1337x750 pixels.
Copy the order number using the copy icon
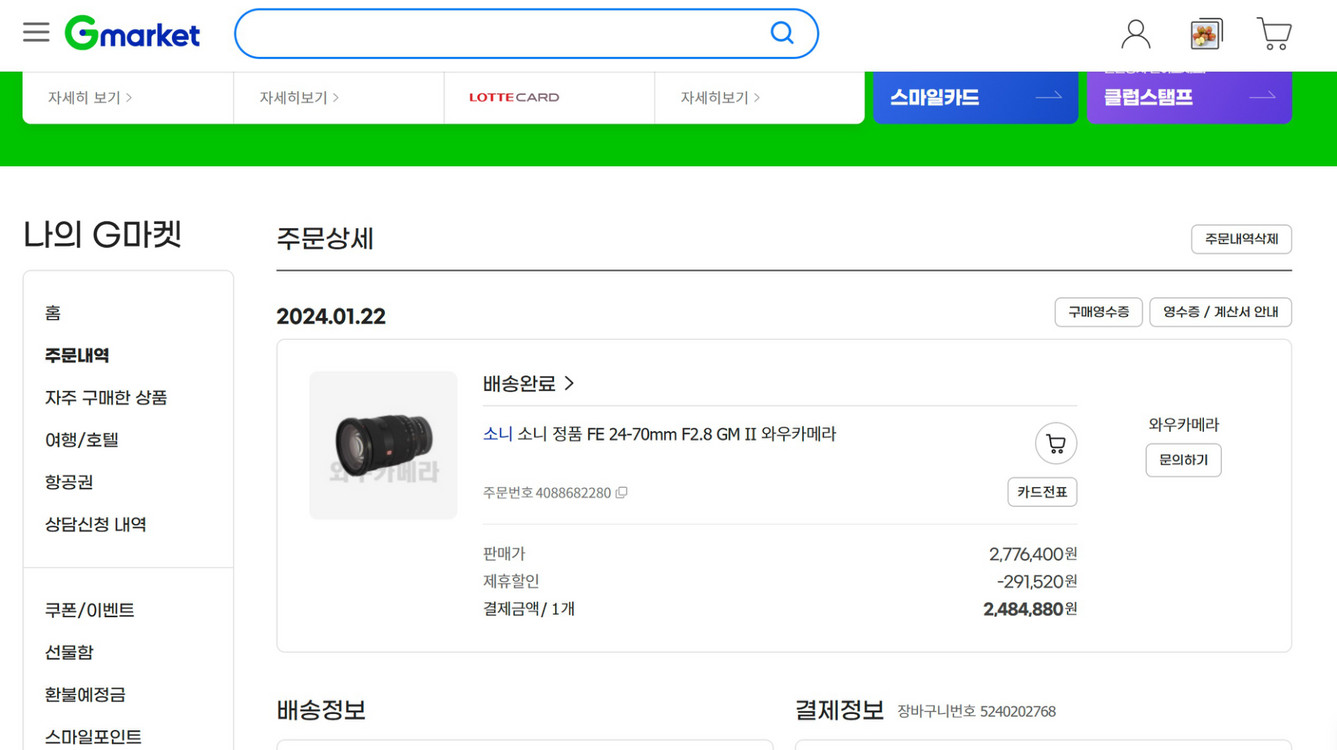pyautogui.click(x=621, y=492)
